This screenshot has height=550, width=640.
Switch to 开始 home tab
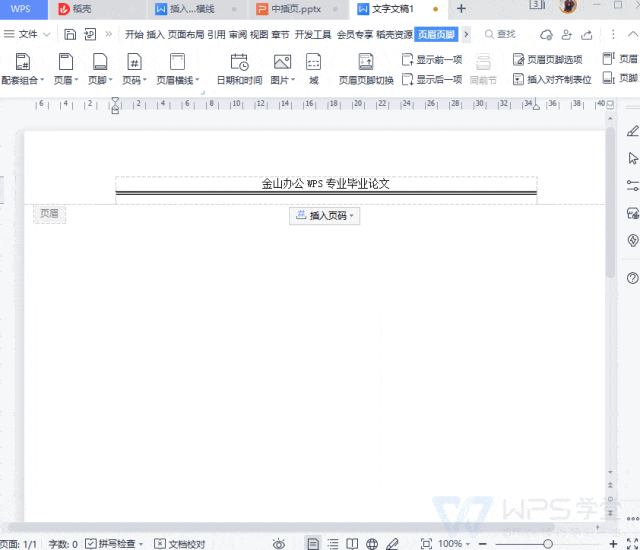pos(134,34)
